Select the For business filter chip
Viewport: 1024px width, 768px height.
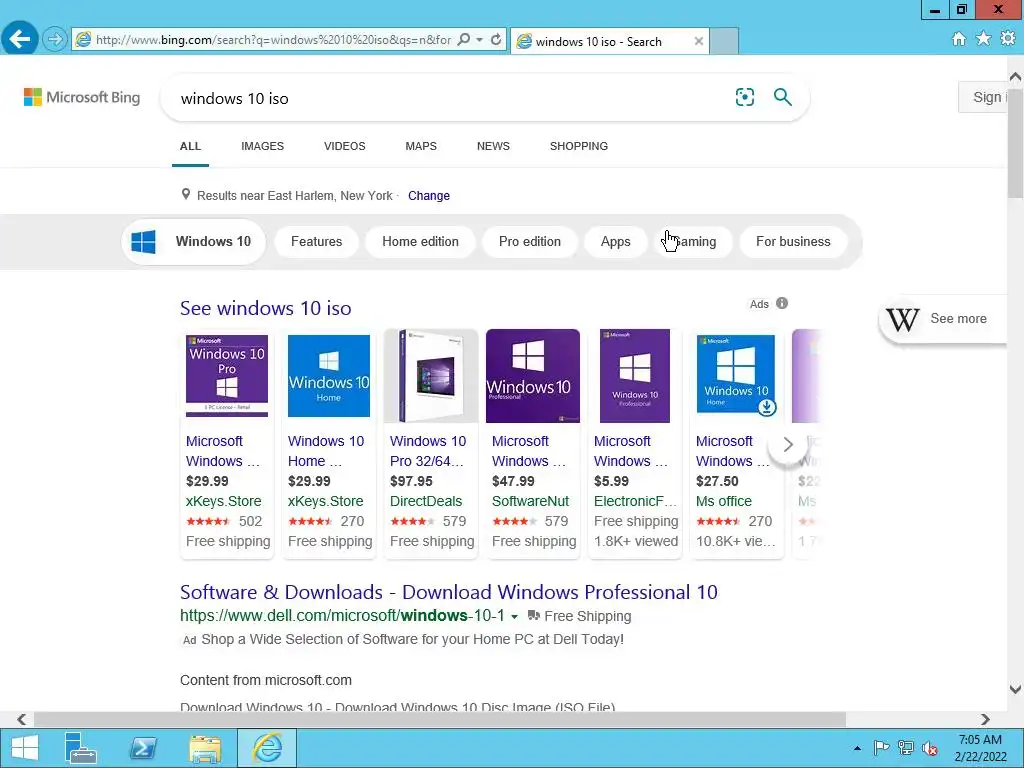point(793,242)
